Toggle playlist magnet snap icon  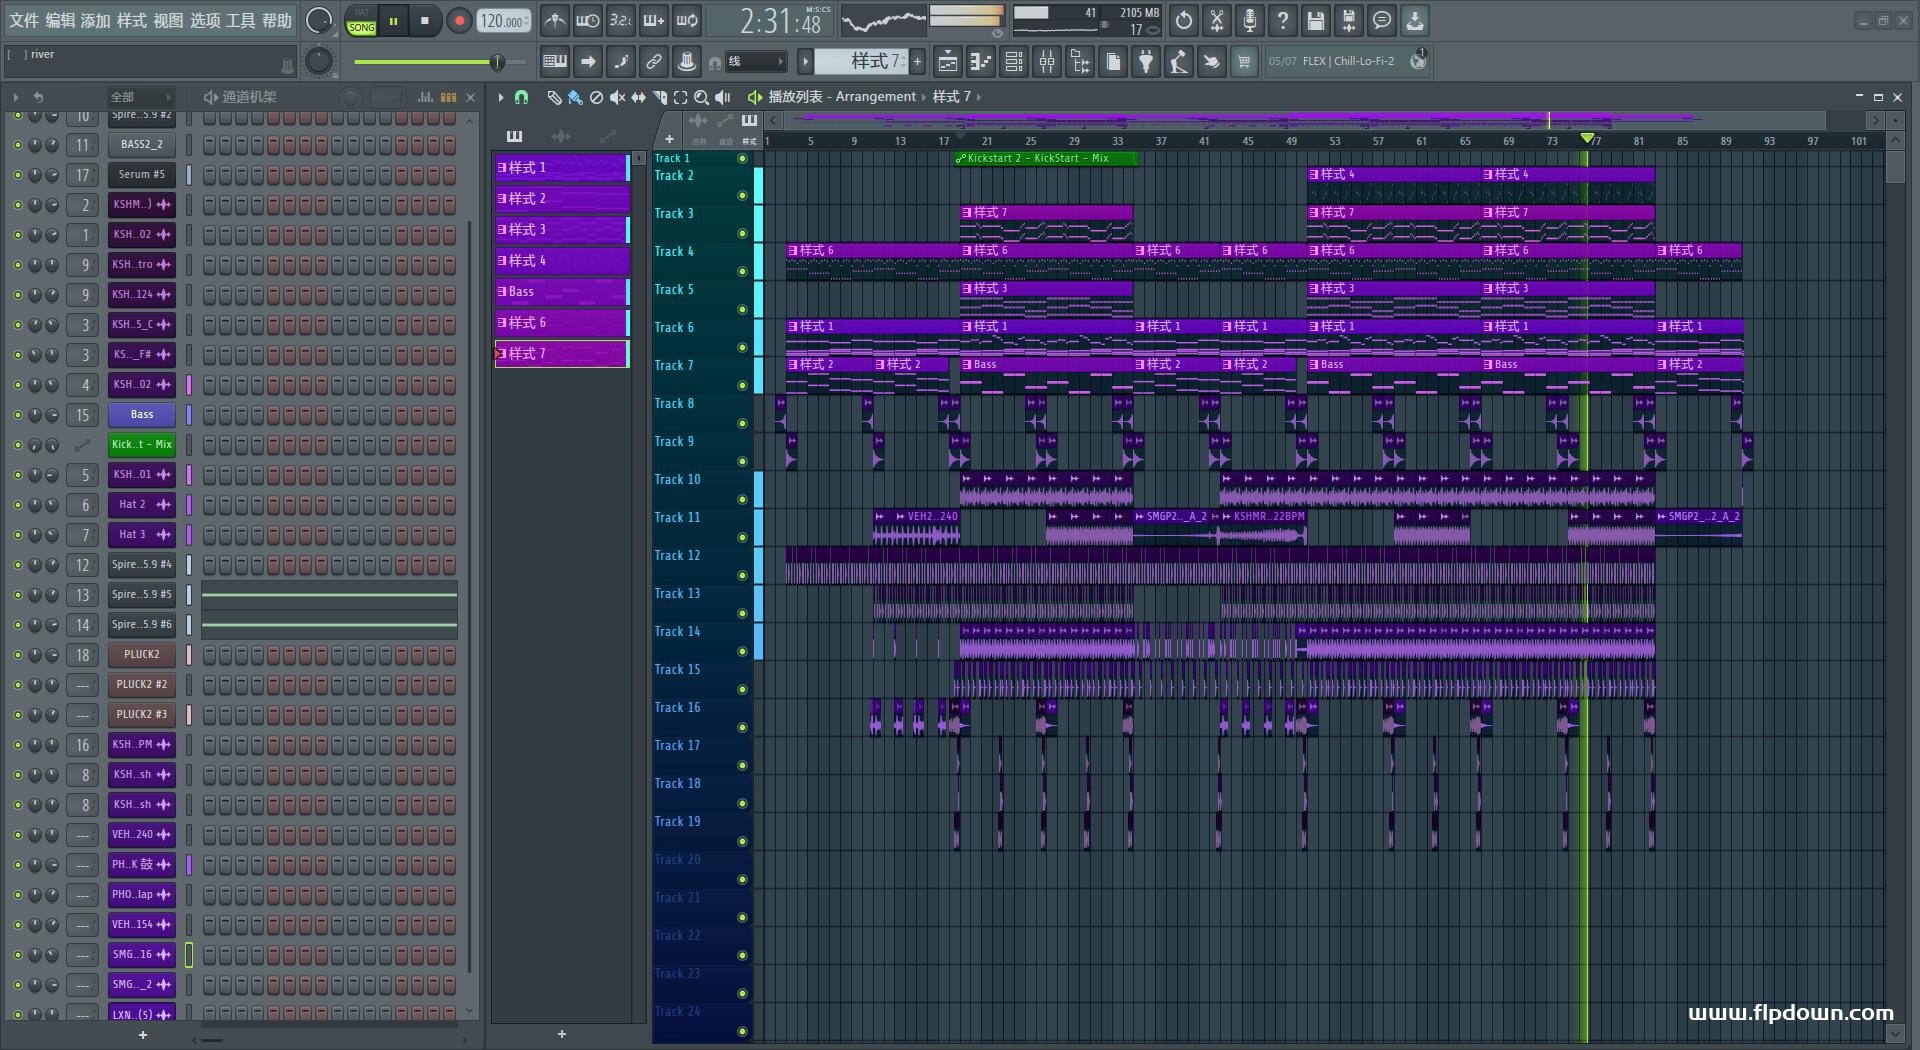point(521,97)
